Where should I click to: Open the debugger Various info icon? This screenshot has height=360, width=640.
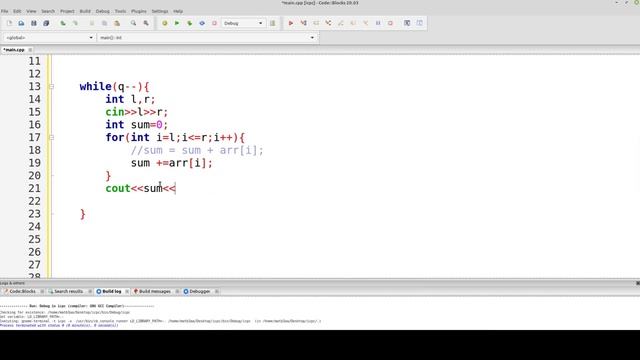tap(420, 23)
